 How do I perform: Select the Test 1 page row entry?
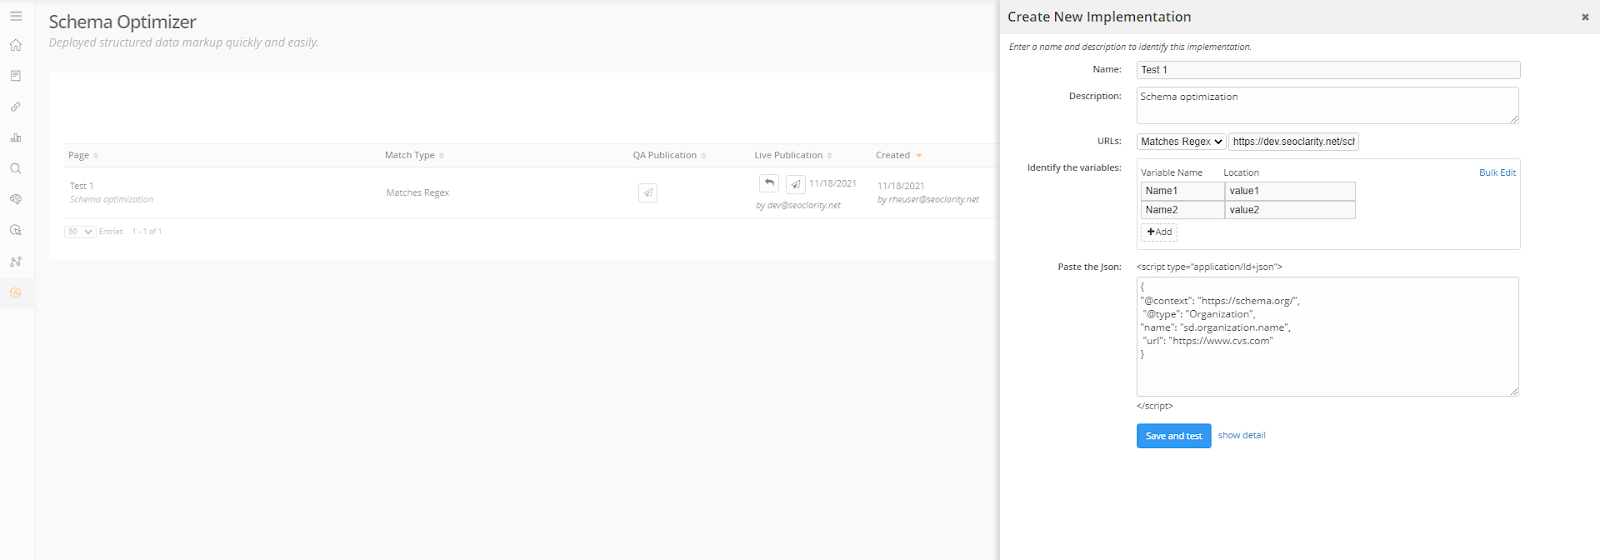point(82,186)
